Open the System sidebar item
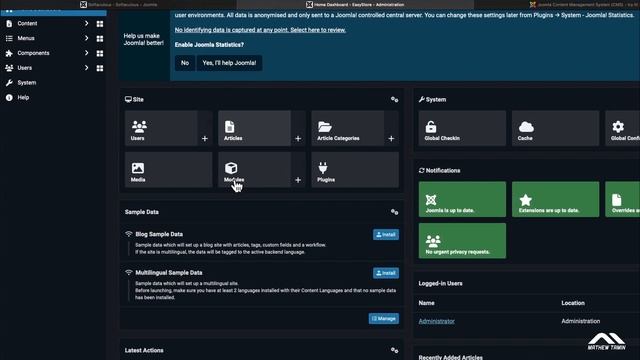Image resolution: width=640 pixels, height=360 pixels. (x=27, y=83)
